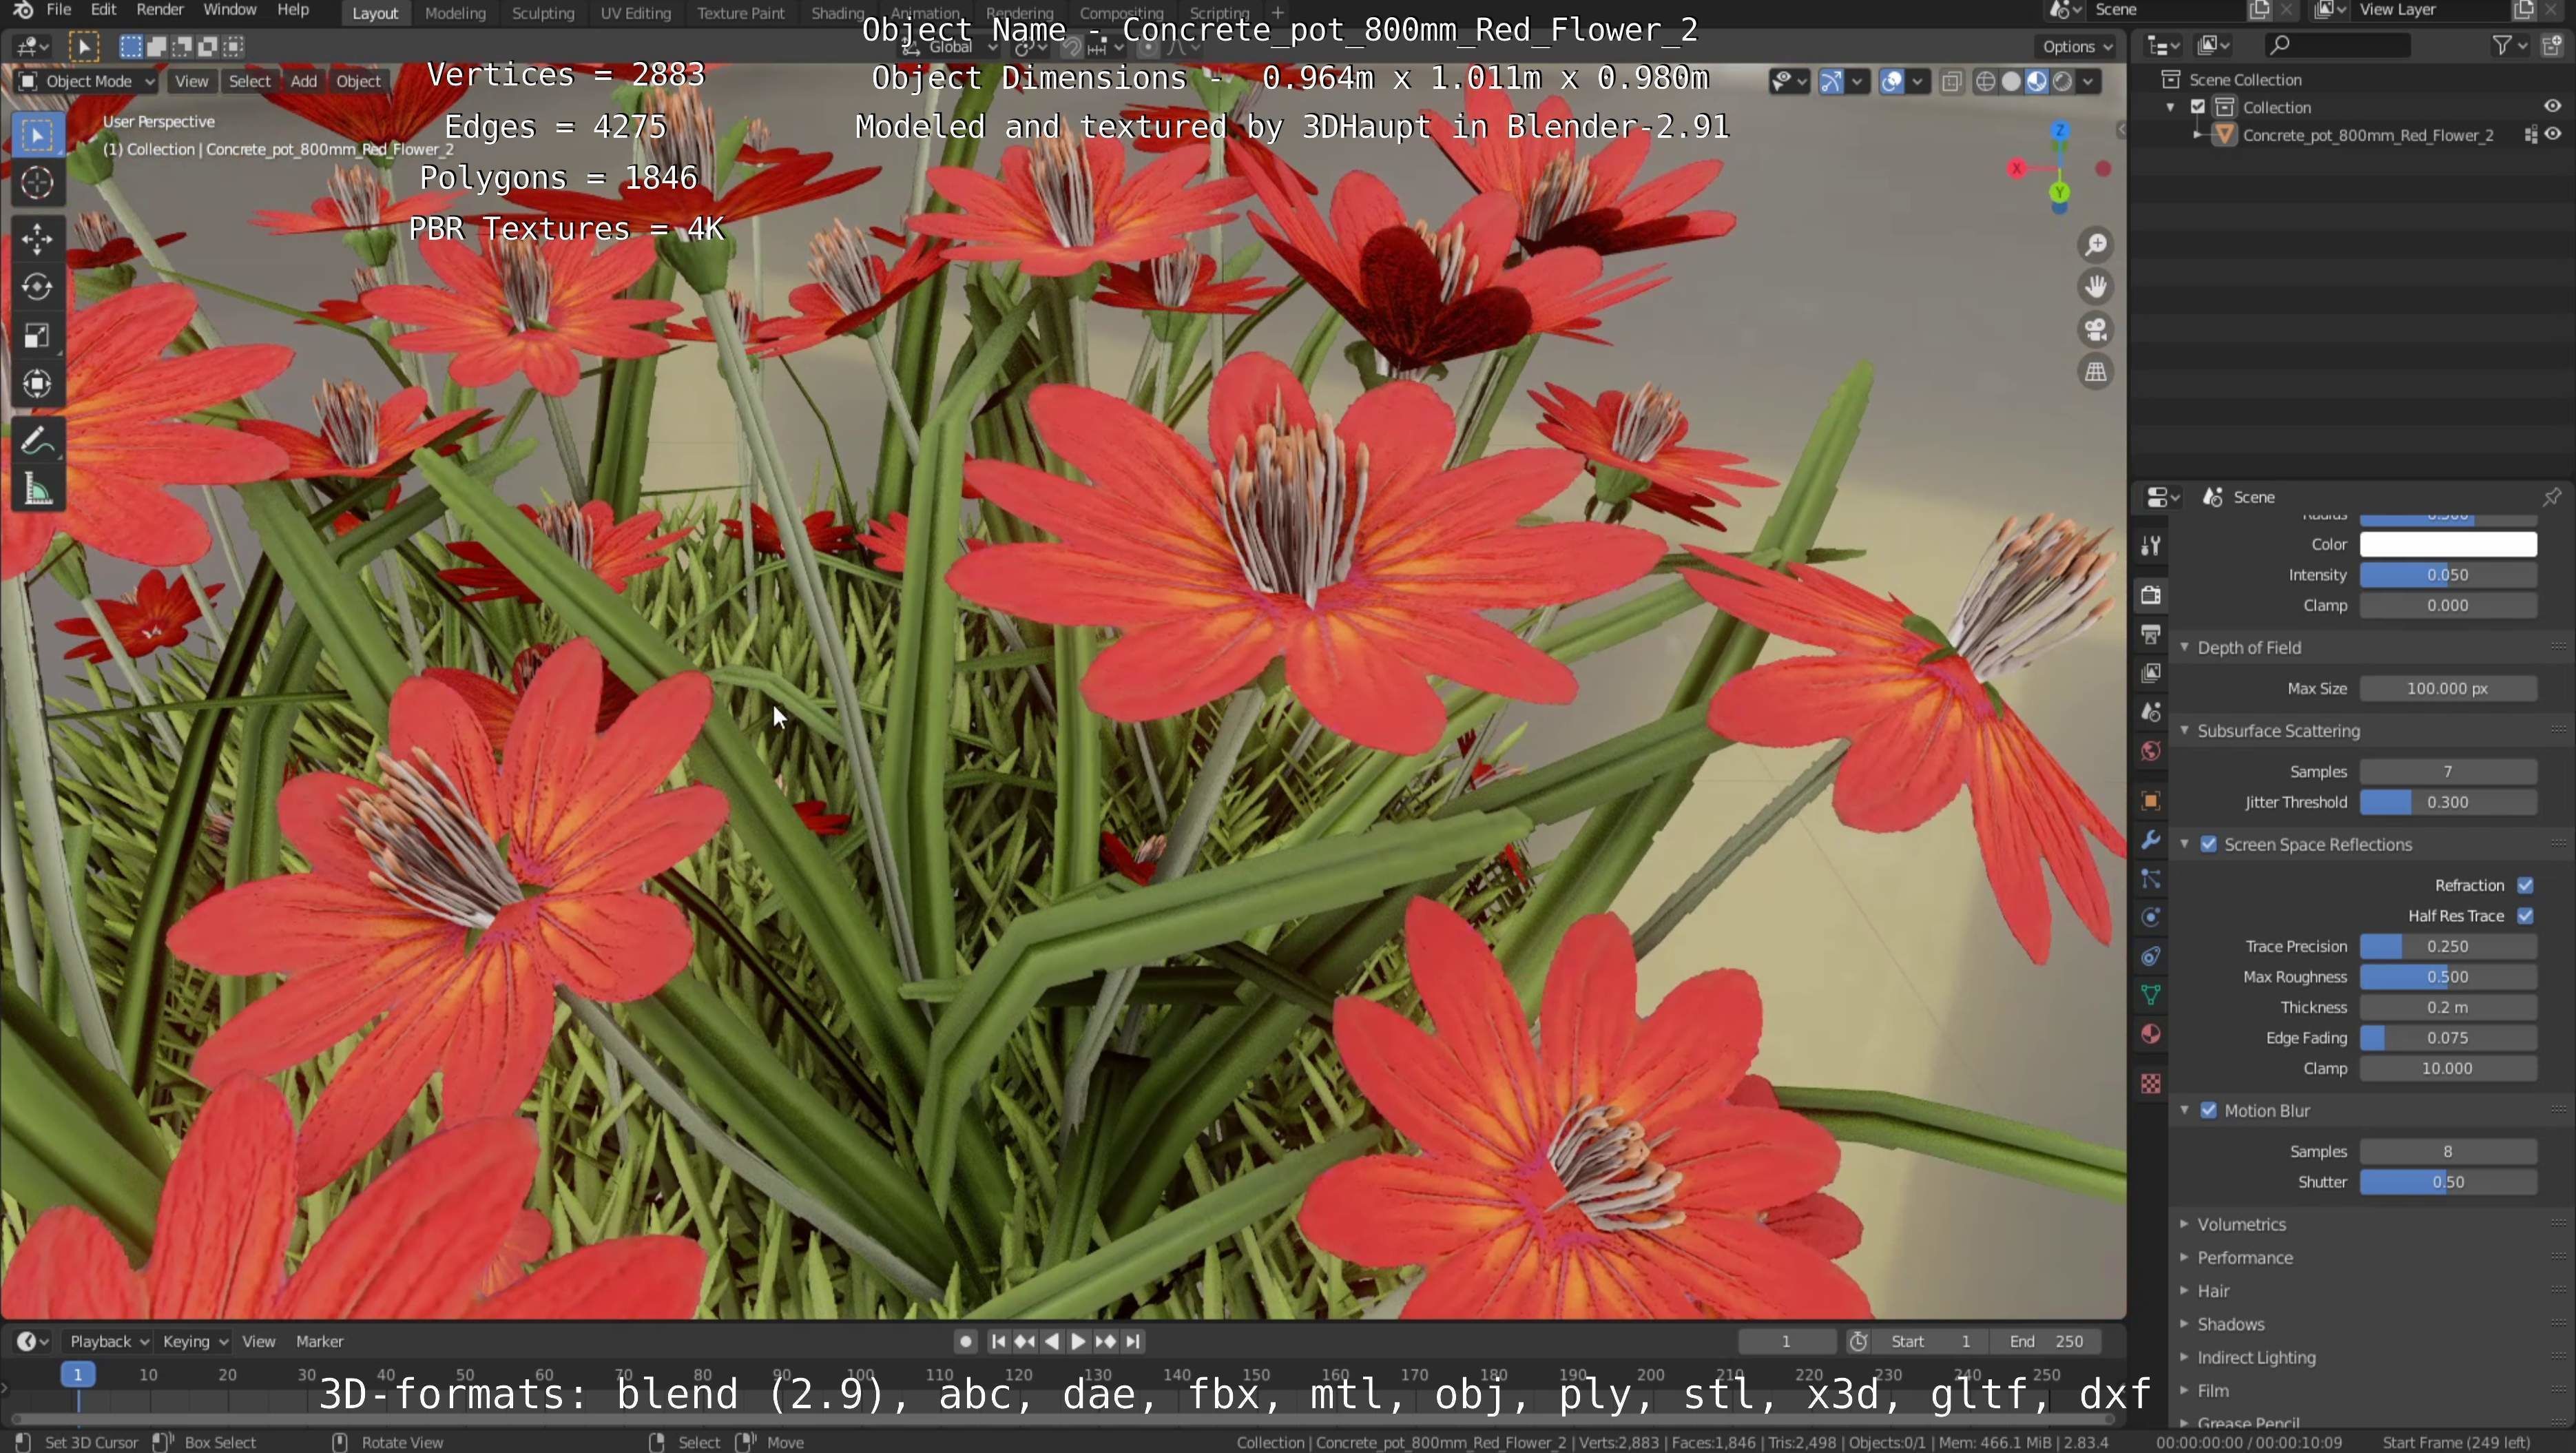Toggle Screen Space Reflections checkbox
Viewport: 2576px width, 1453px height.
tap(2209, 845)
